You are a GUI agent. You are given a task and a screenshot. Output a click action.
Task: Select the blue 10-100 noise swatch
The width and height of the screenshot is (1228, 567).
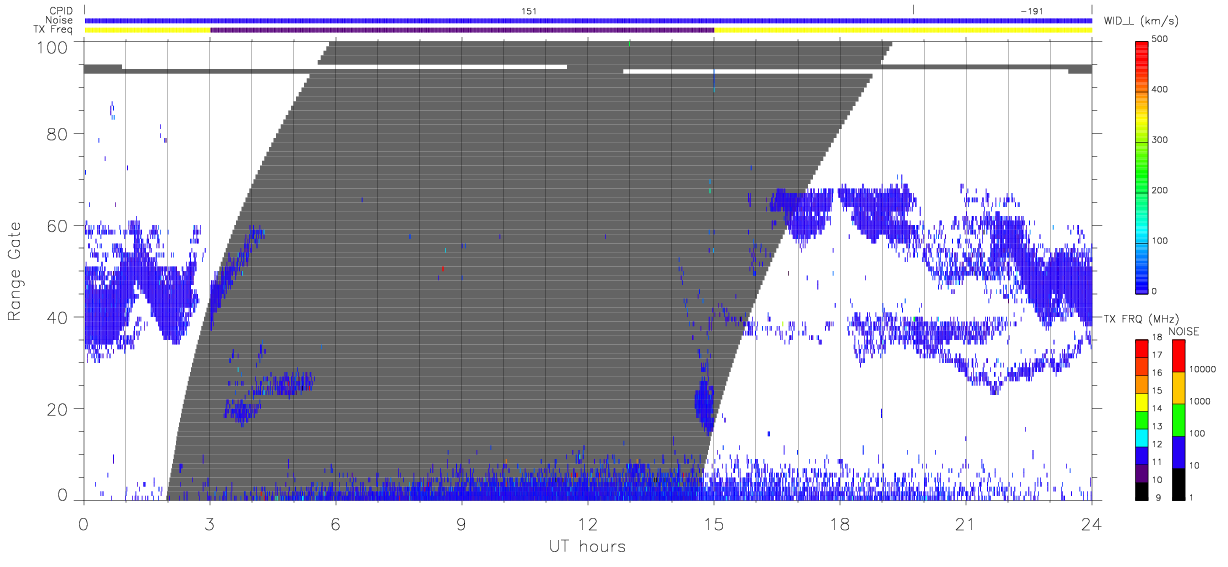click(1179, 452)
